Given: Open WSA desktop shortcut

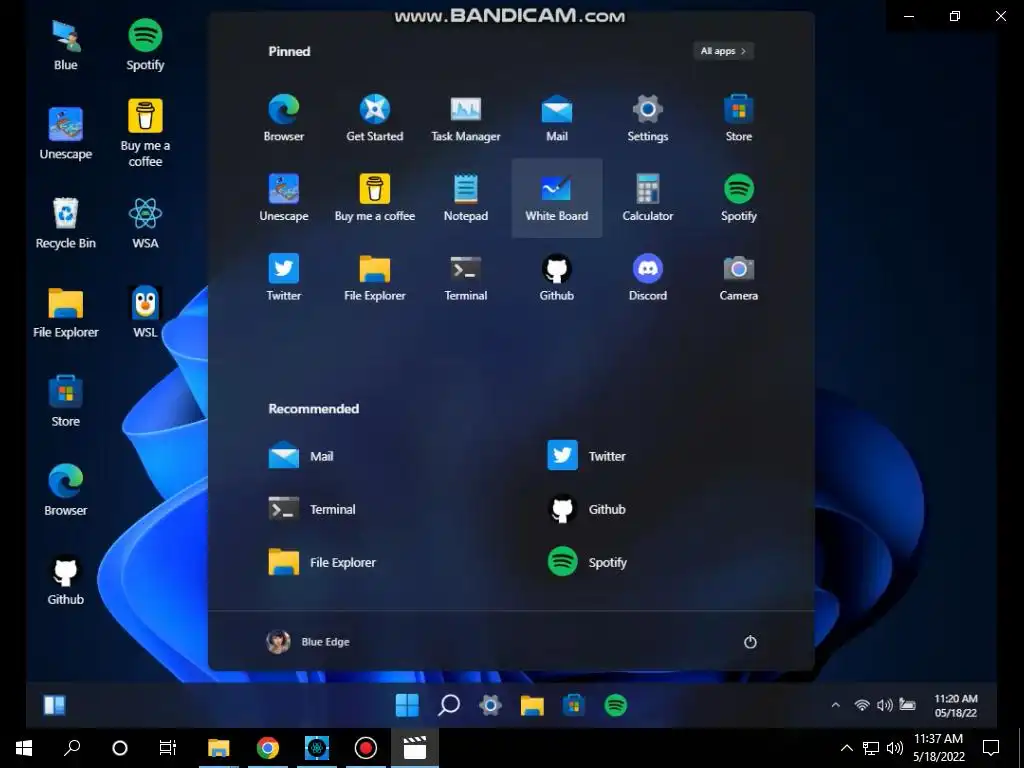Looking at the screenshot, I should click(145, 223).
